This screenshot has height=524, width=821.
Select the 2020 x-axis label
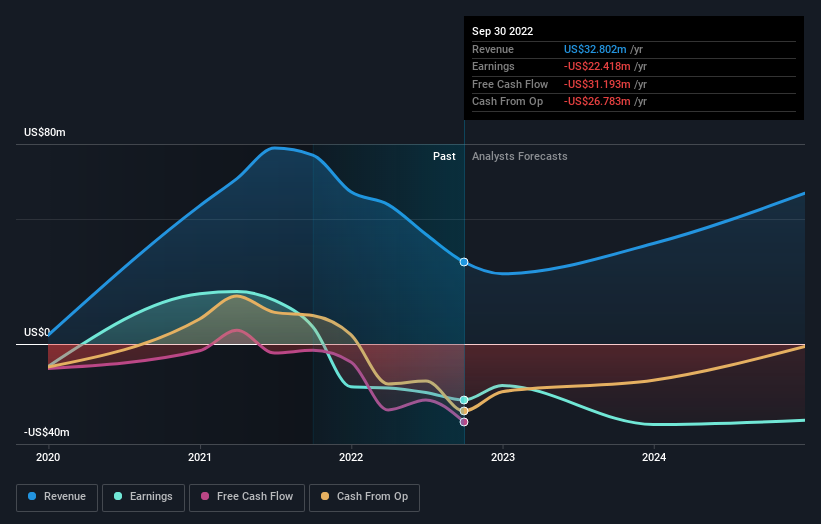tap(48, 458)
